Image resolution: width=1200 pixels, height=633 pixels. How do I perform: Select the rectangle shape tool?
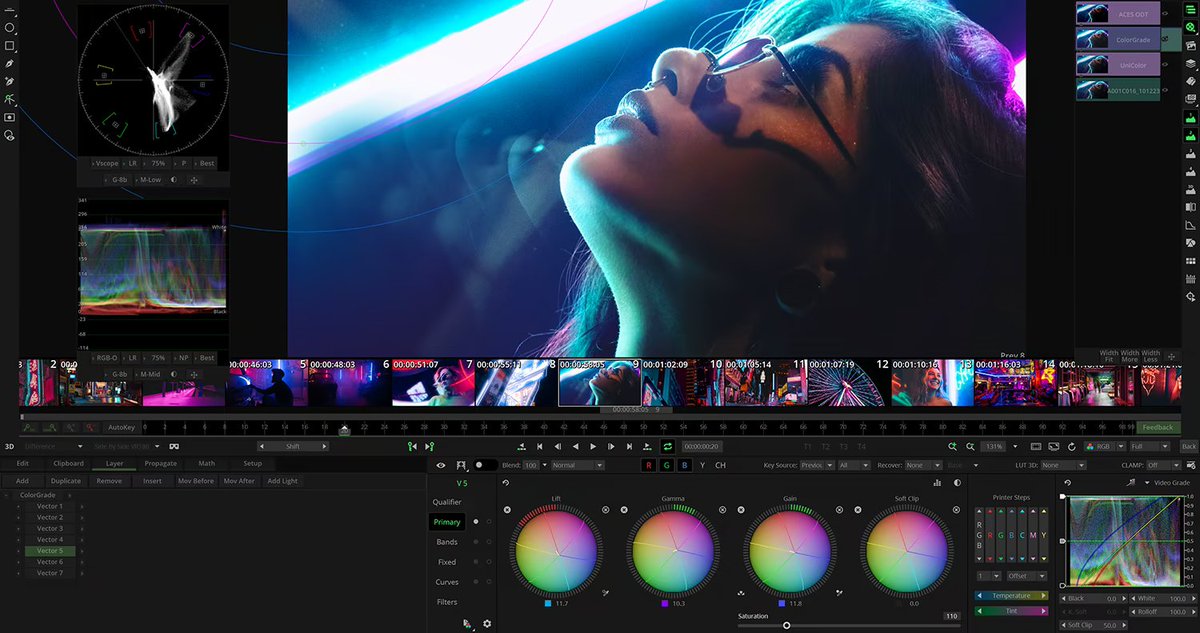coord(9,46)
